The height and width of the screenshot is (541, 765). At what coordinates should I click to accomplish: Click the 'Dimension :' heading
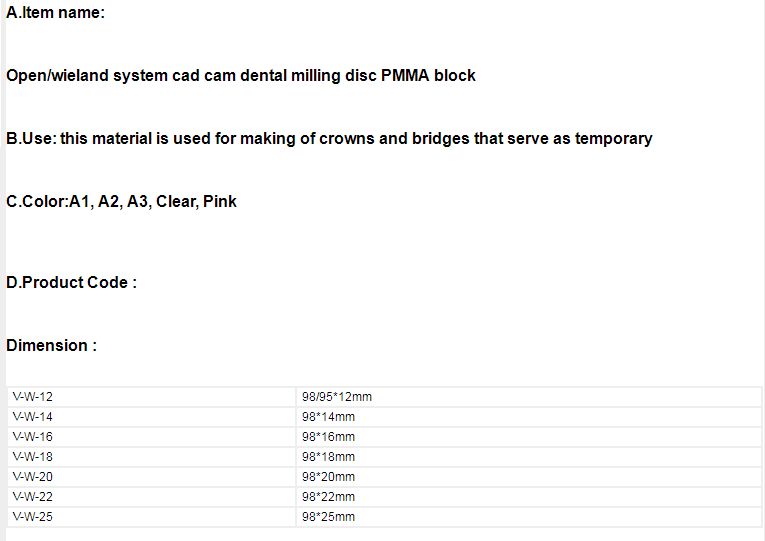point(51,345)
